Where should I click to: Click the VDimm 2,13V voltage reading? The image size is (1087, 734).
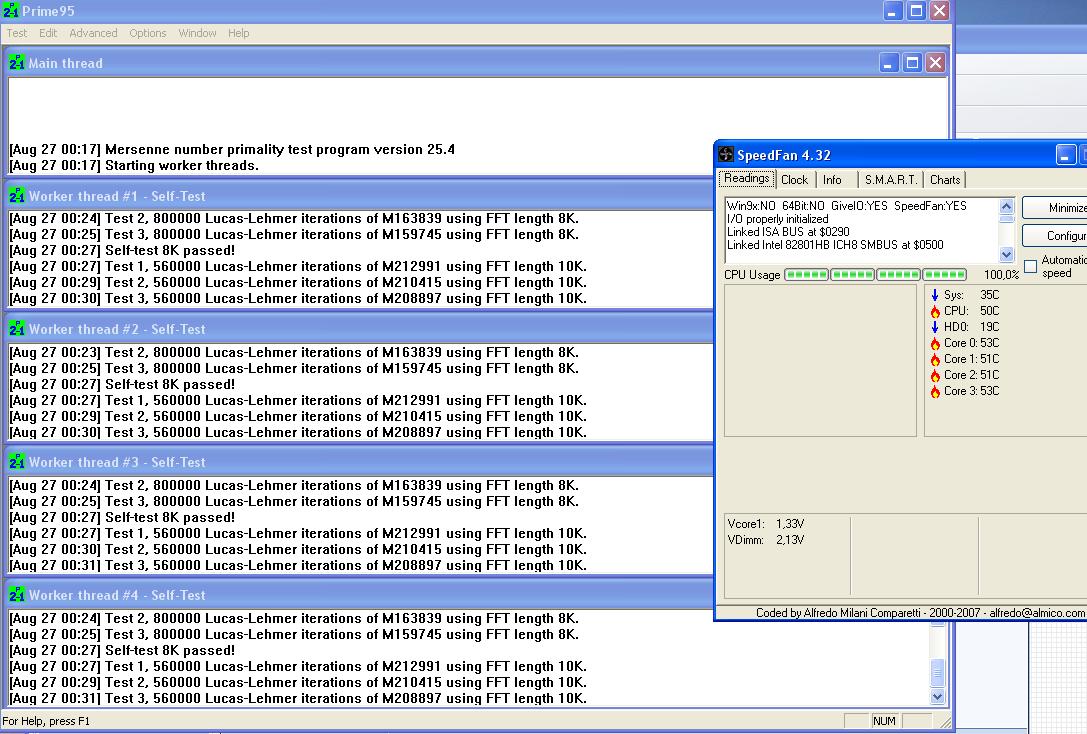tap(766, 540)
